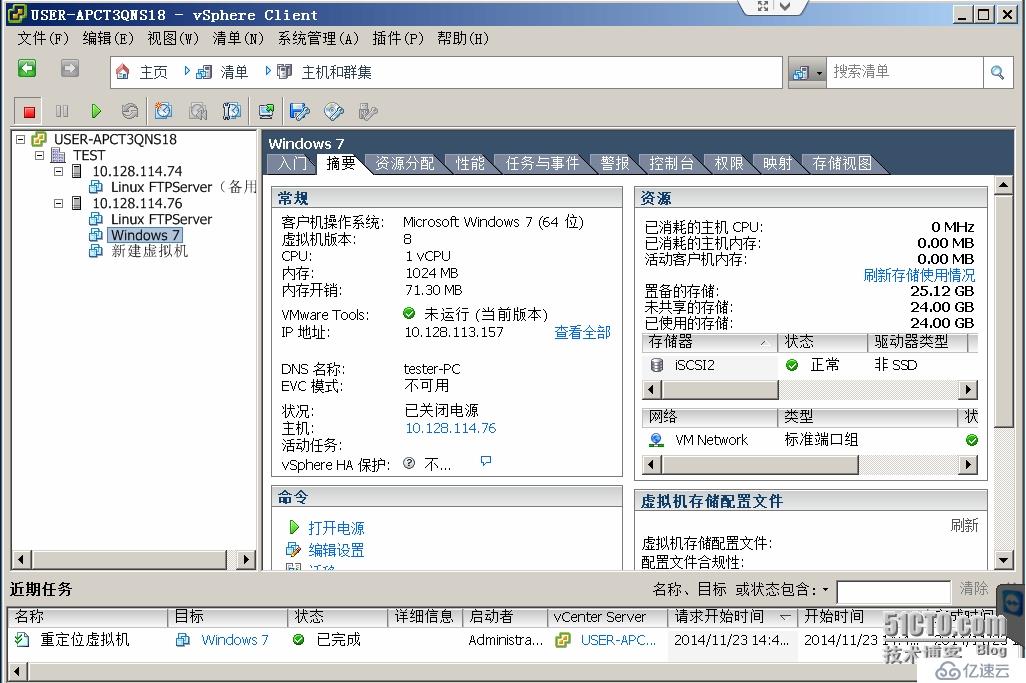Collapse the 10.128.114.76 host node

(x=59, y=203)
